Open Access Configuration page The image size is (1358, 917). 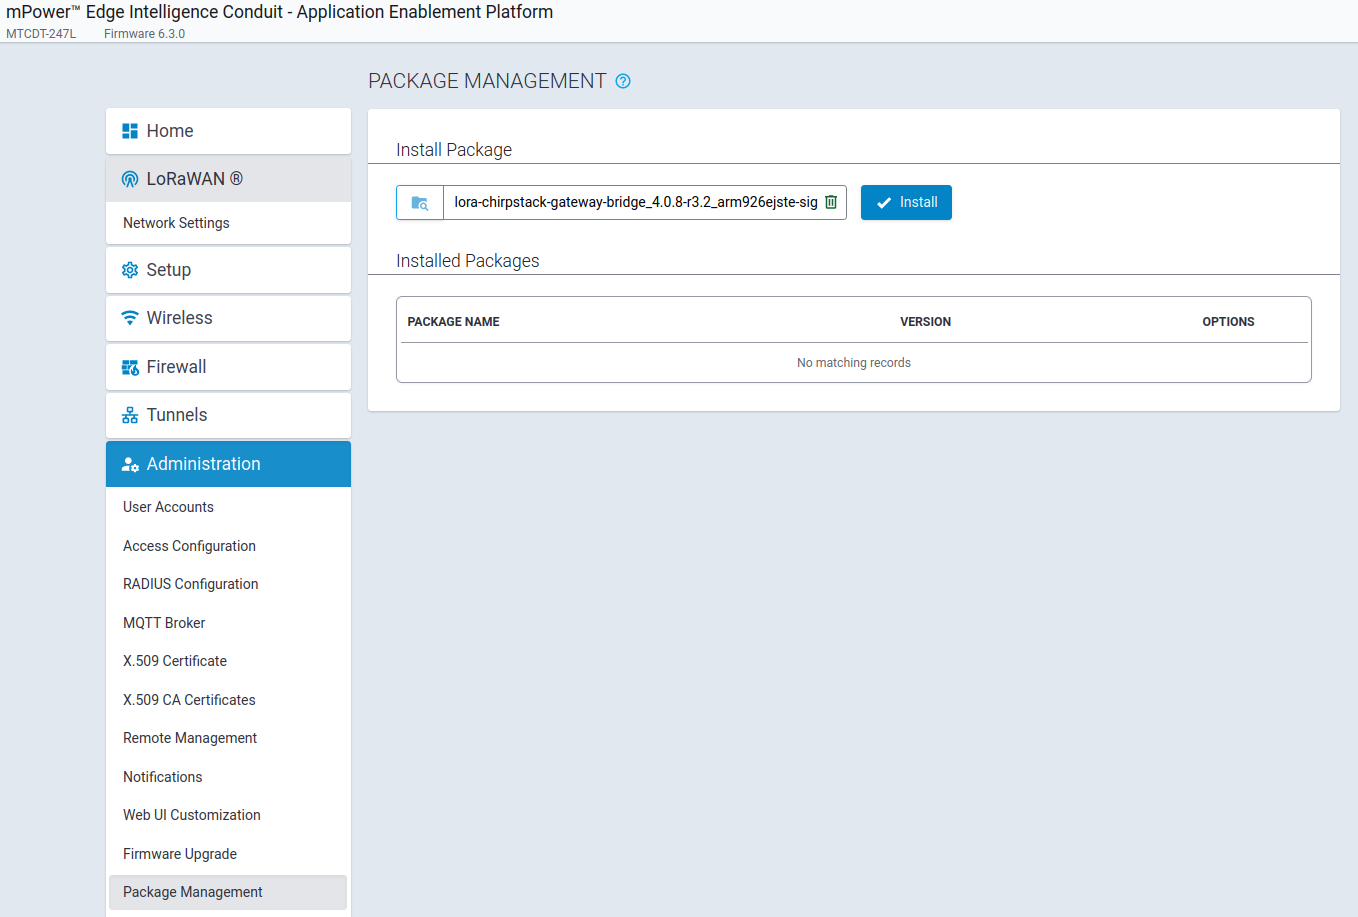point(228,546)
